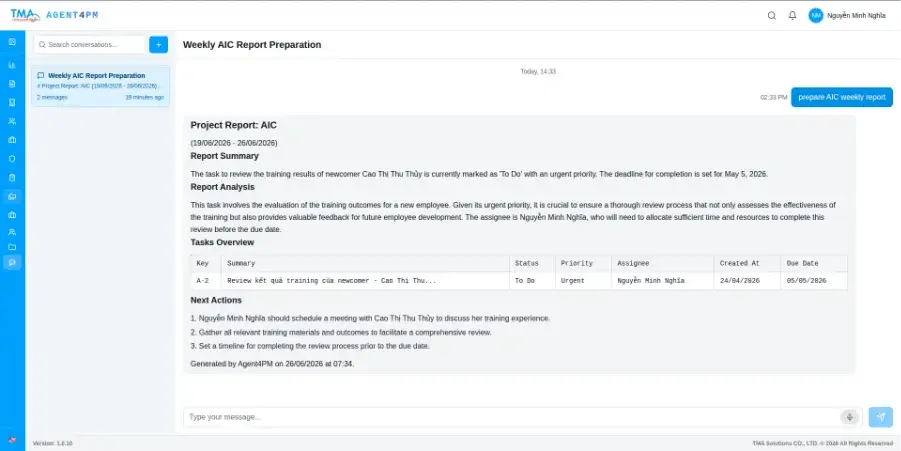Click the Type your message input box

[511, 417]
